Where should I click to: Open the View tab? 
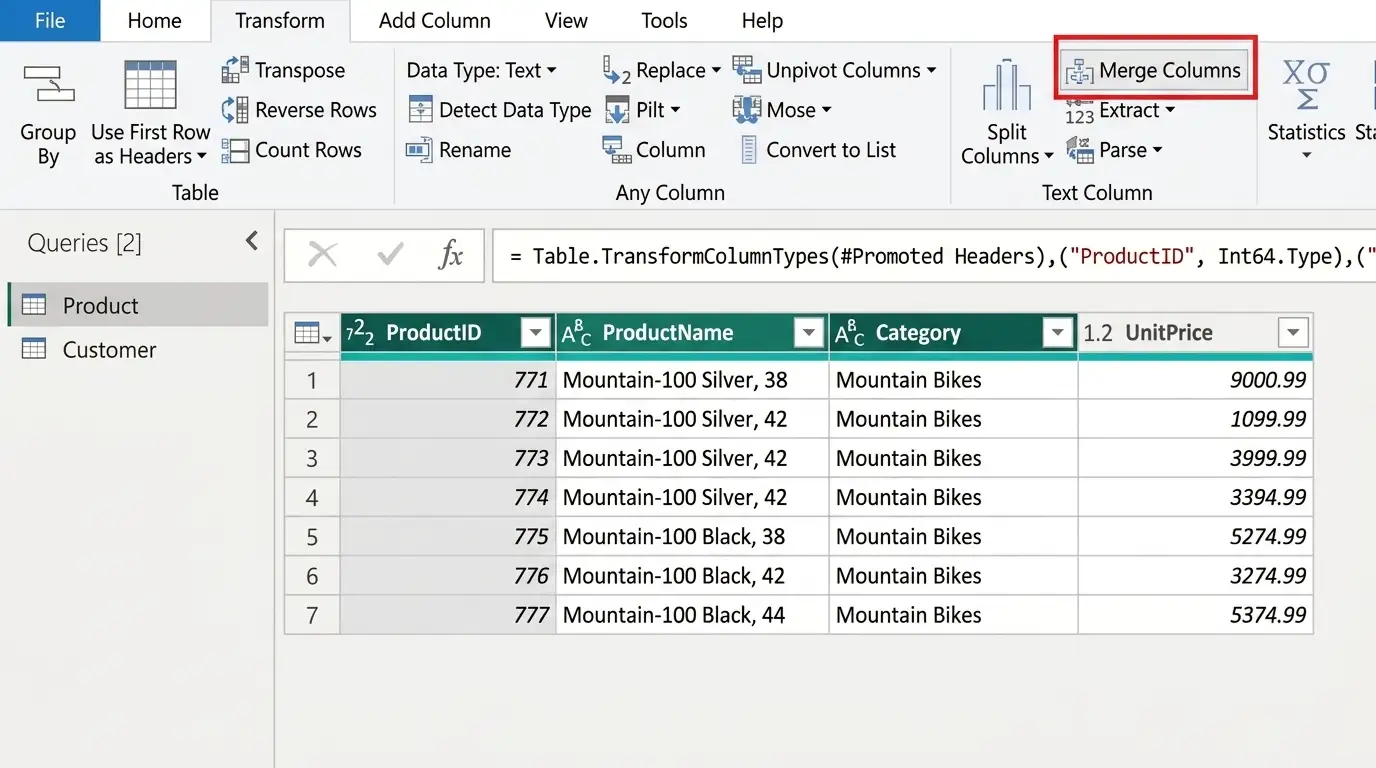(566, 21)
